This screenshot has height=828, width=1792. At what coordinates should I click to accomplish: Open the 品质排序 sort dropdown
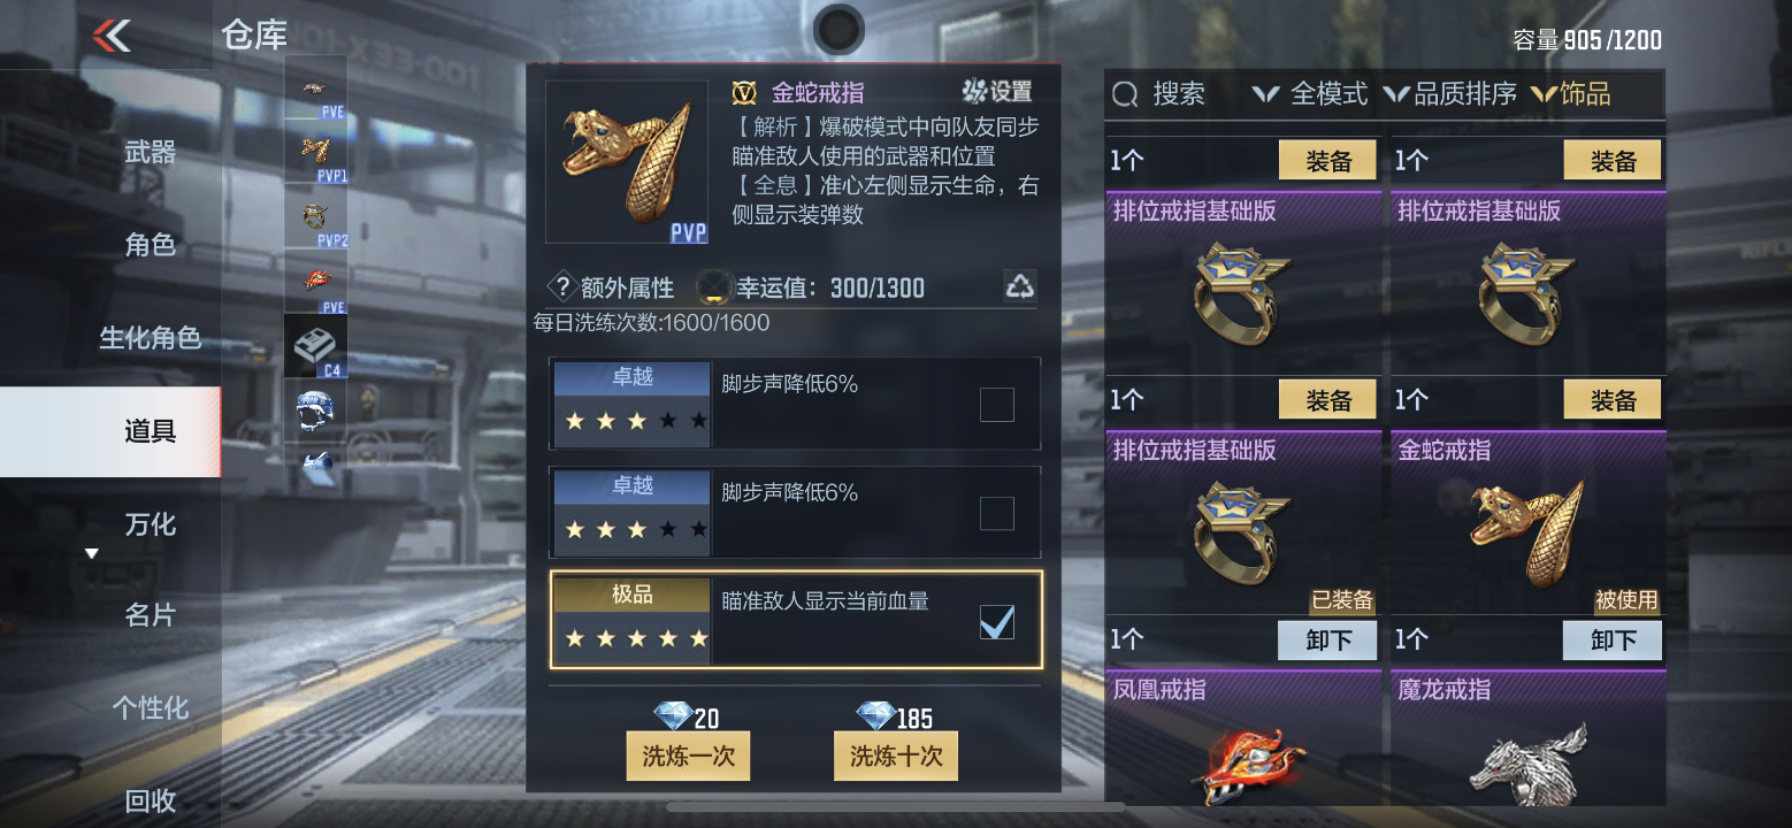(1450, 94)
